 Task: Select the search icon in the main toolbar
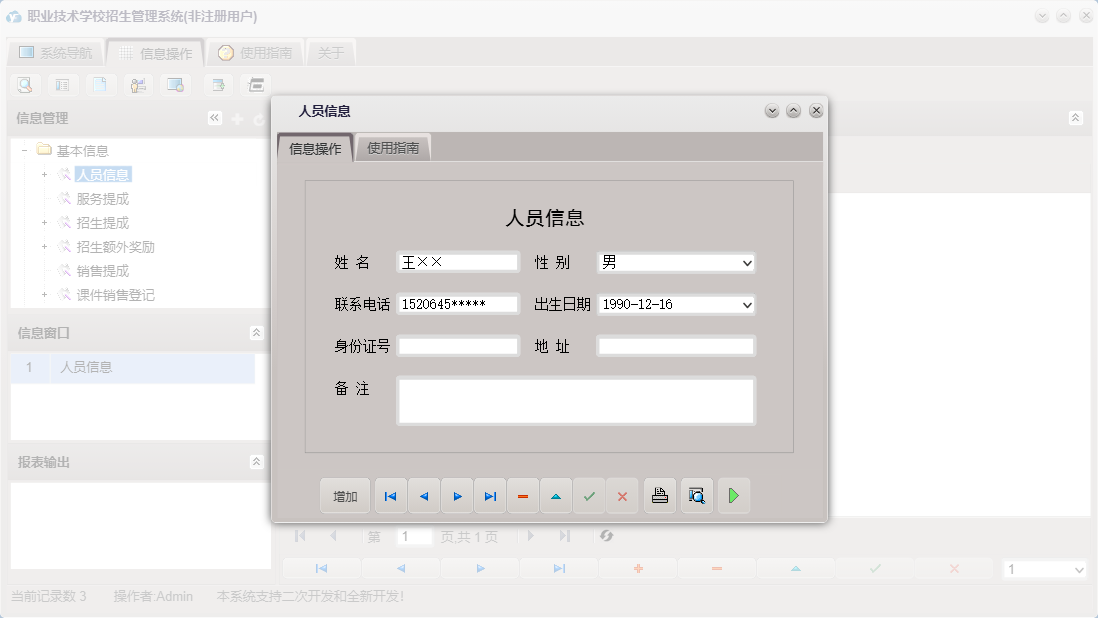click(23, 84)
